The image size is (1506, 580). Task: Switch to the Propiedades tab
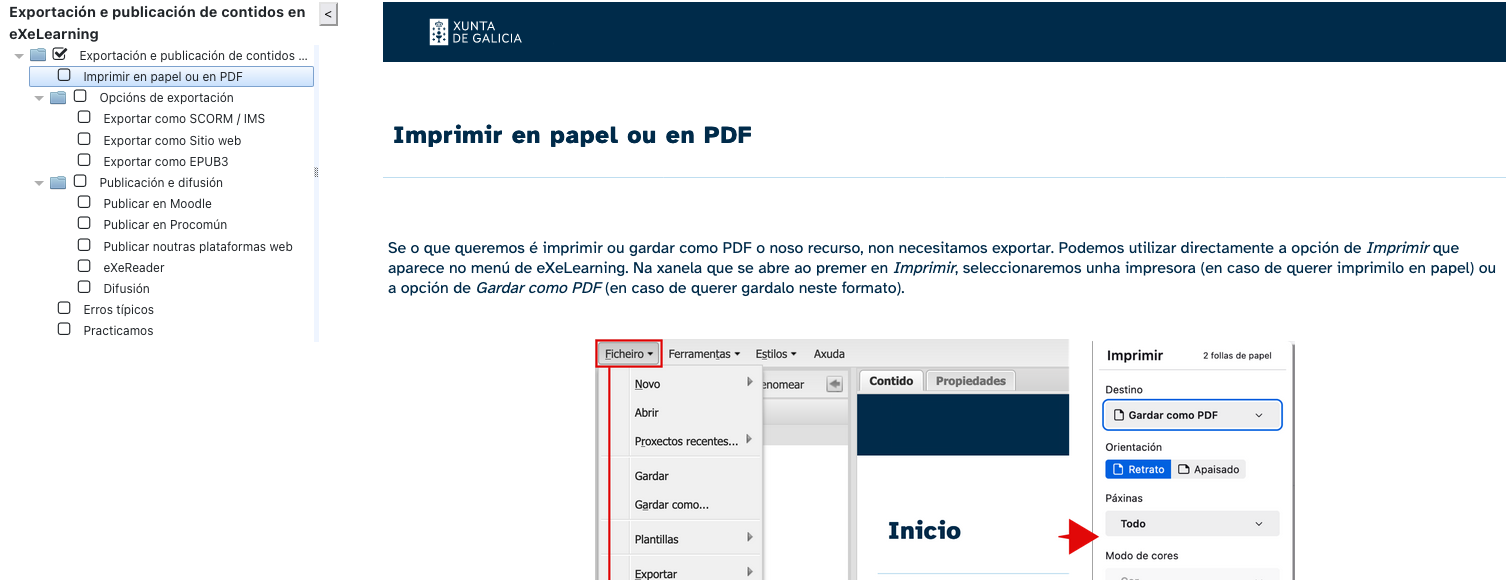(969, 380)
